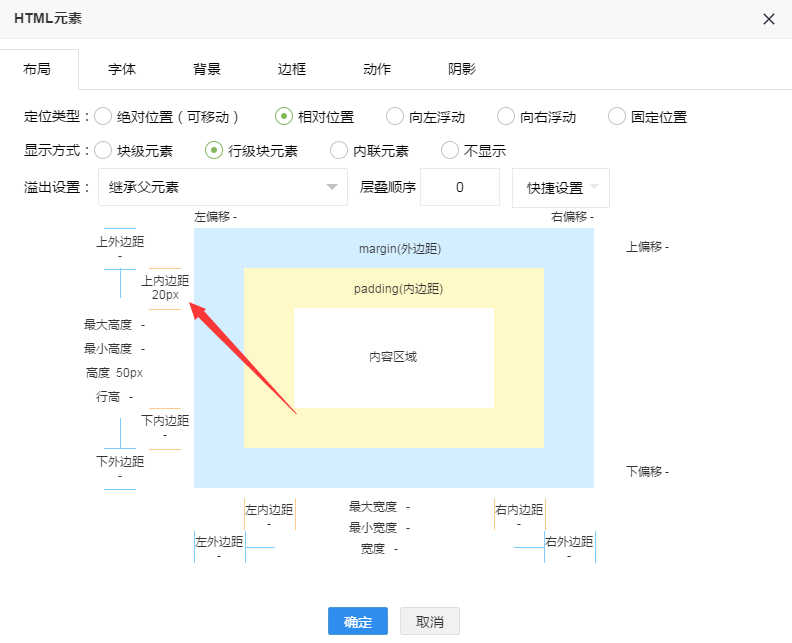Click the 左内边距 value marker
The image size is (792, 643).
pos(269,523)
